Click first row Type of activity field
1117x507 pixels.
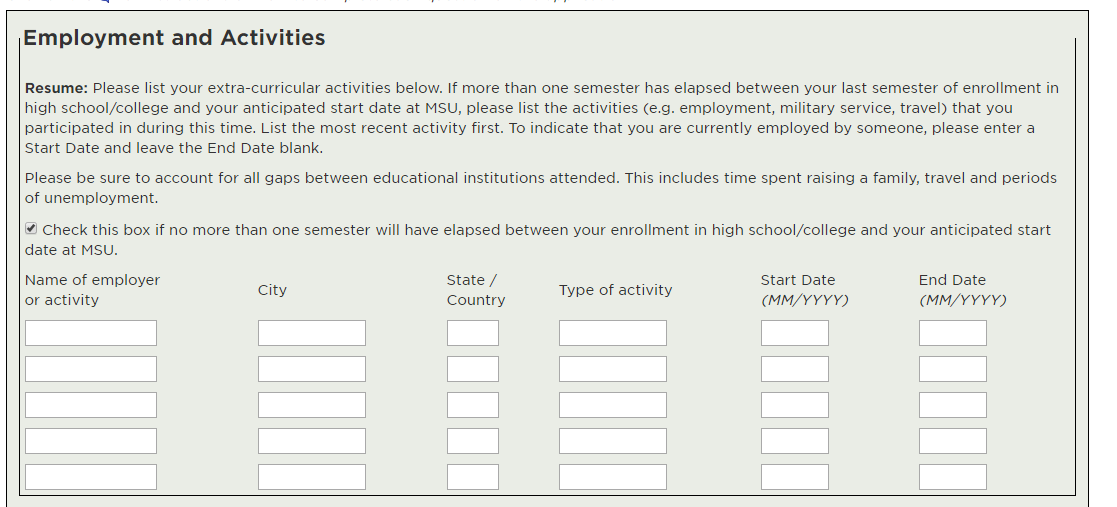click(x=613, y=333)
